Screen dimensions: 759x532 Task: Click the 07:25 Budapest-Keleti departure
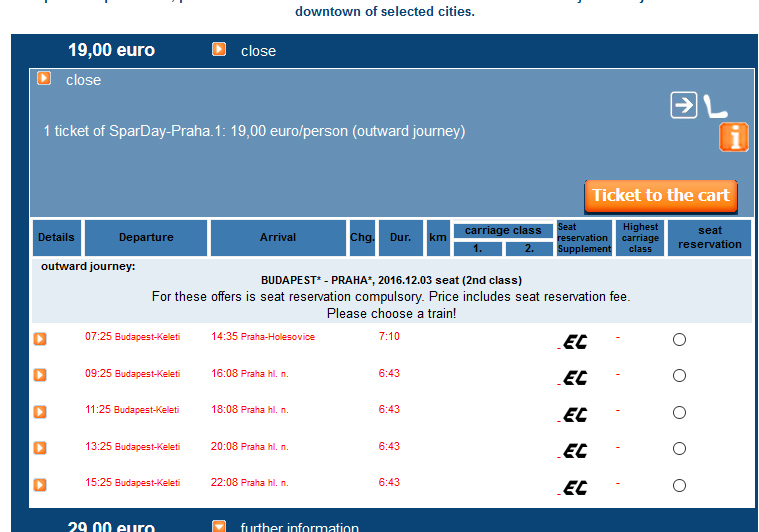coord(133,336)
